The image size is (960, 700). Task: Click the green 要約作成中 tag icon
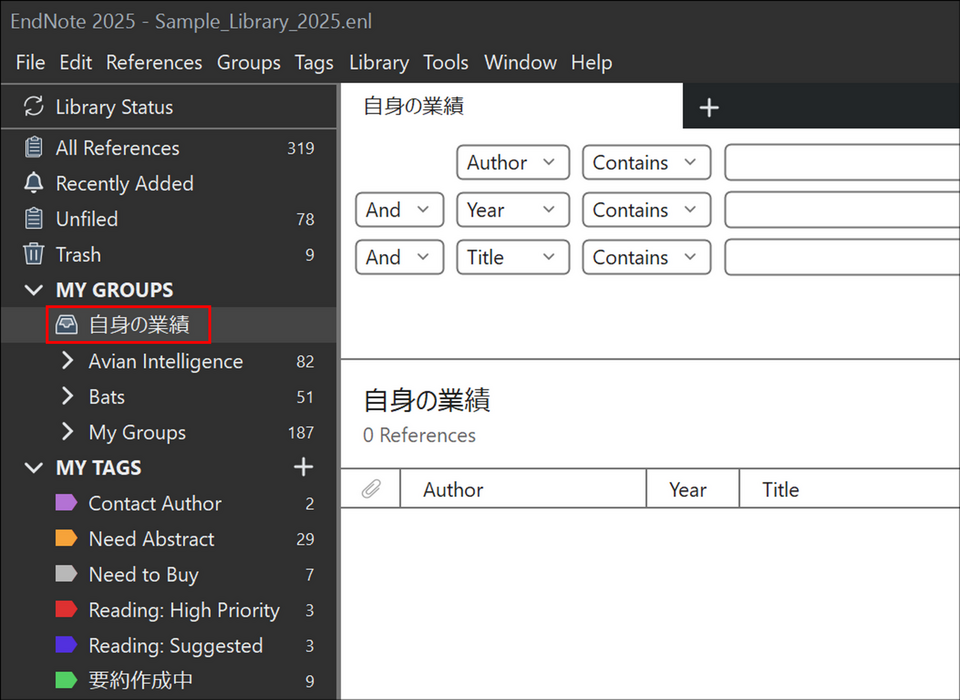pos(66,680)
